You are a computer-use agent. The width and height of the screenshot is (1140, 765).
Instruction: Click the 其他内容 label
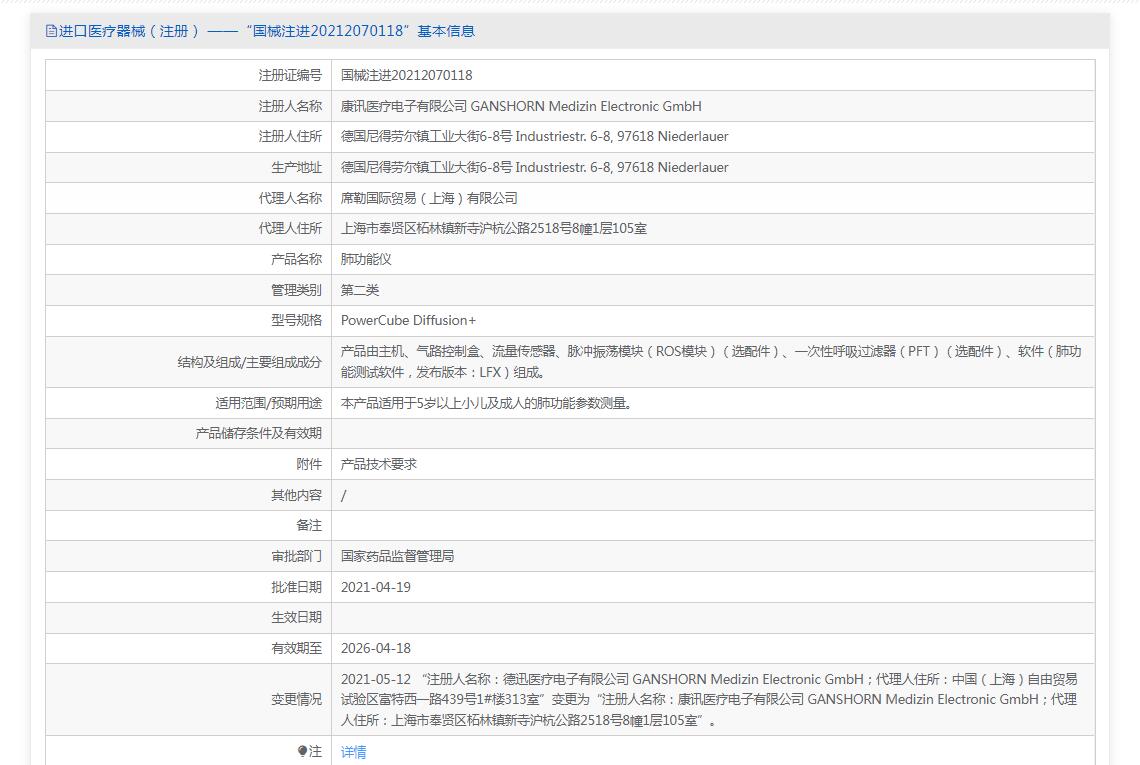point(297,495)
